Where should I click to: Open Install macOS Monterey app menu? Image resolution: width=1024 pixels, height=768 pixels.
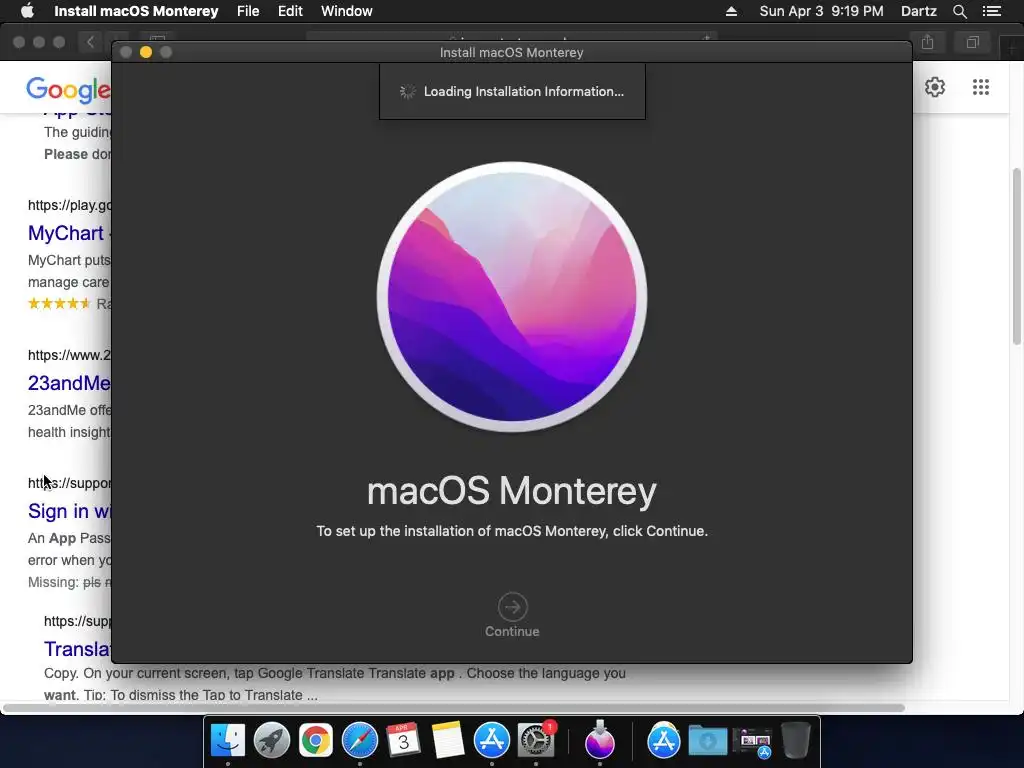136,11
